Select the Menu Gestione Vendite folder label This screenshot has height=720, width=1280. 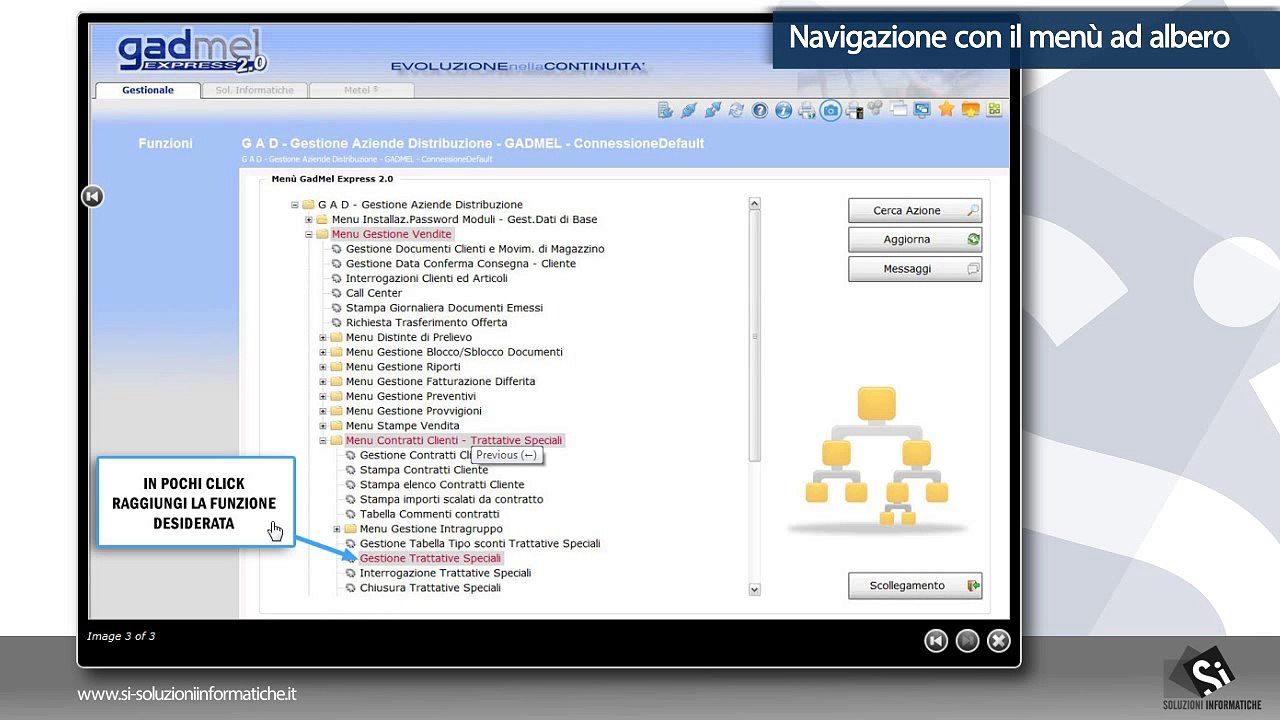[391, 234]
